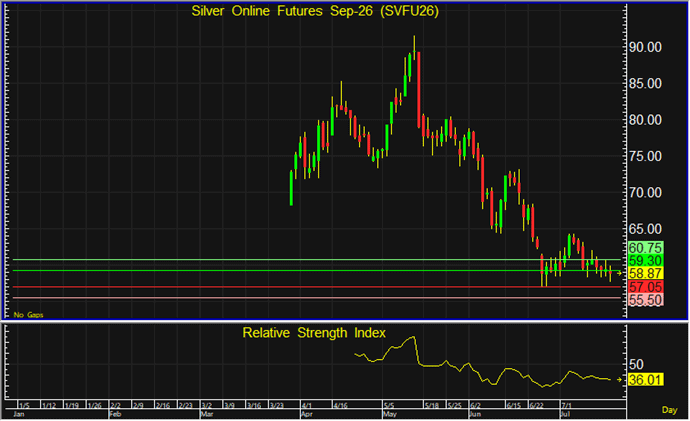The height and width of the screenshot is (421, 690).
Task: Select the 1/5 date marker on timeline
Action: click(24, 405)
